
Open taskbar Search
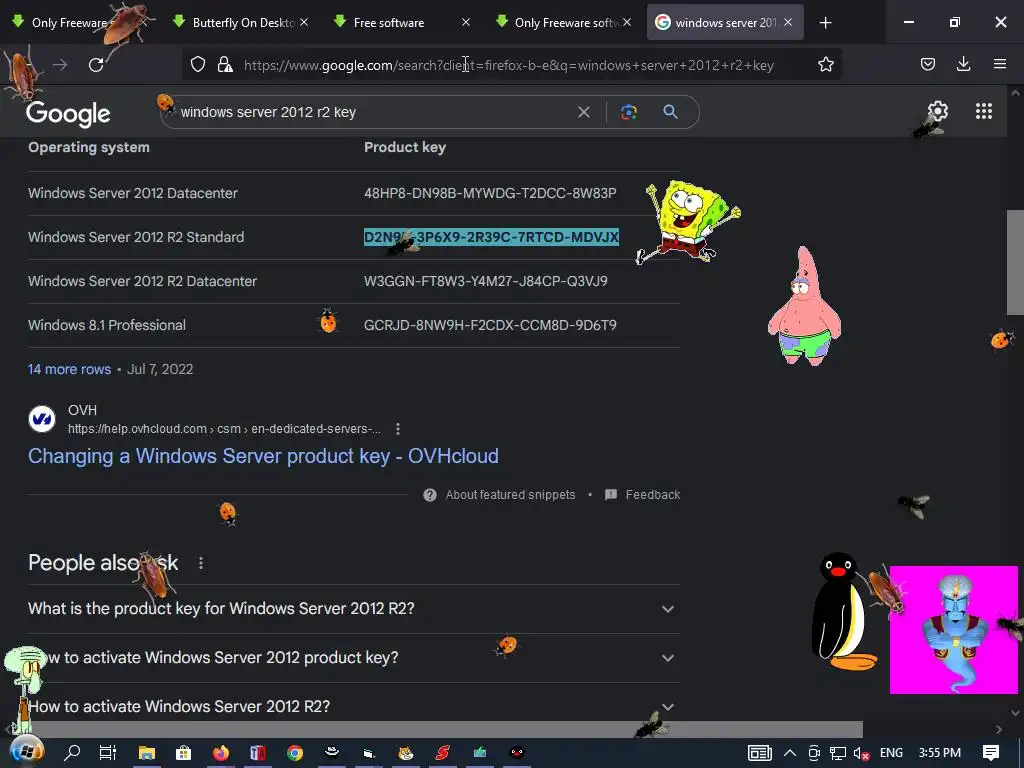coord(72,752)
